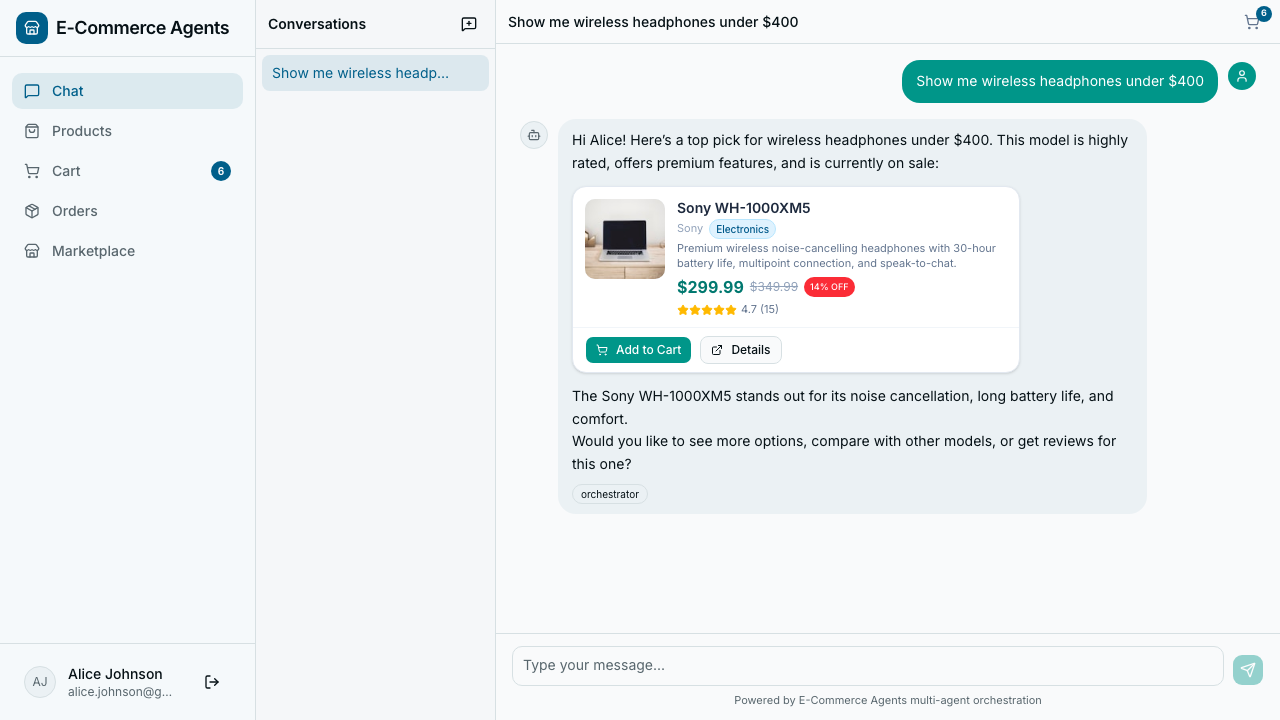Click the bot avatar icon

pos(534,135)
